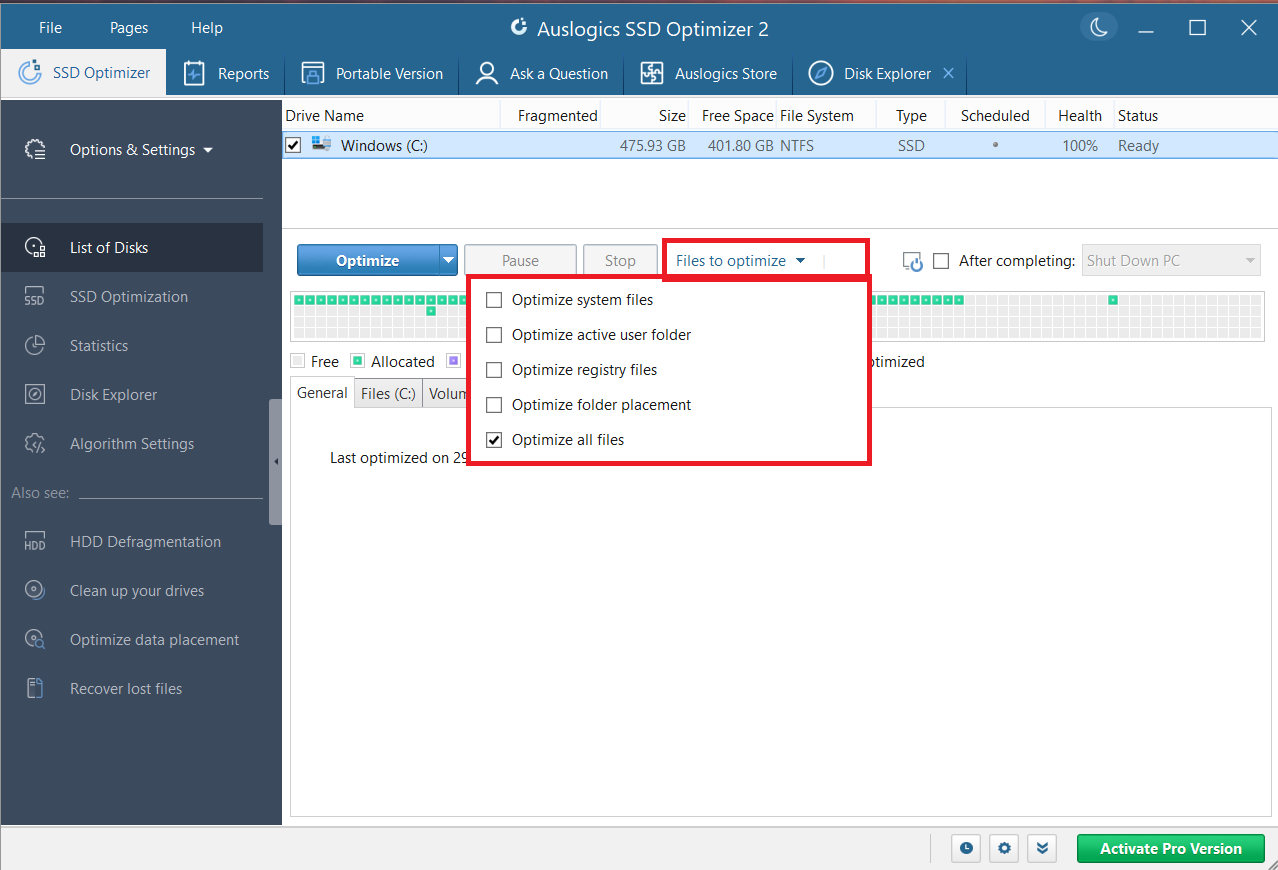Enable Optimize system files
Image resolution: width=1278 pixels, height=870 pixels.
pos(493,299)
